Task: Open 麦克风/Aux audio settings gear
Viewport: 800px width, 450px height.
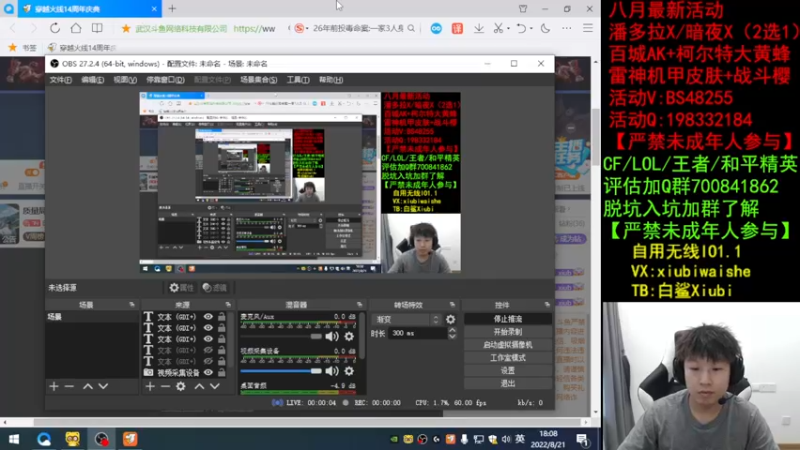Action: tap(349, 336)
